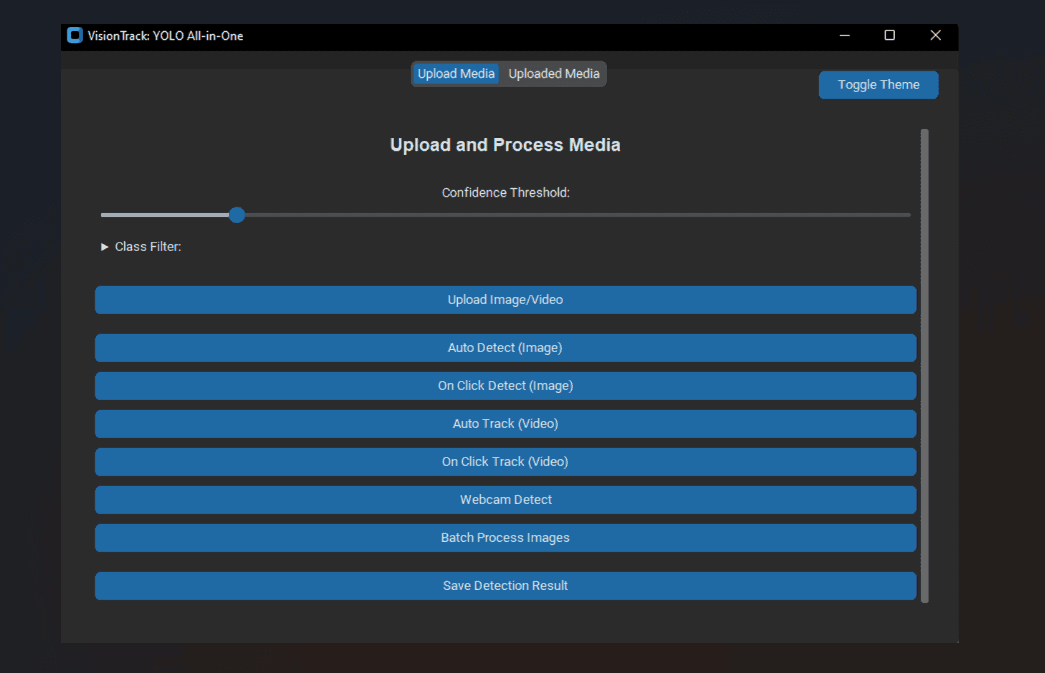Image resolution: width=1045 pixels, height=673 pixels.
Task: Click the 'Upload and Process Media' heading
Action: point(505,145)
